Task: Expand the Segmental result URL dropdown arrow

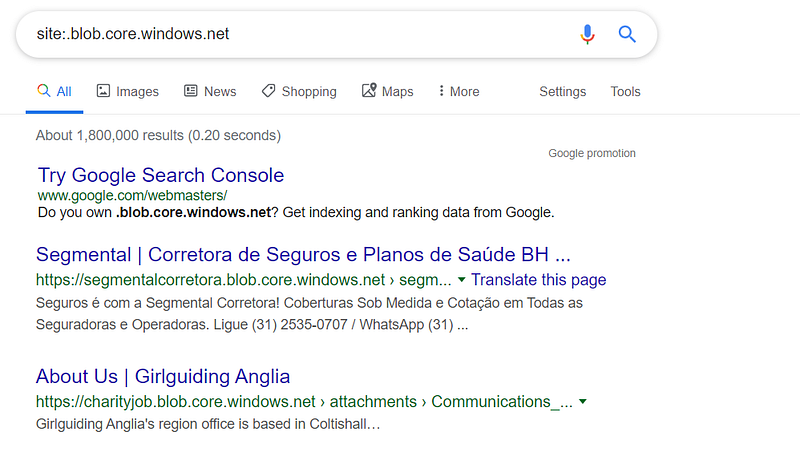Action: pyautogui.click(x=461, y=280)
